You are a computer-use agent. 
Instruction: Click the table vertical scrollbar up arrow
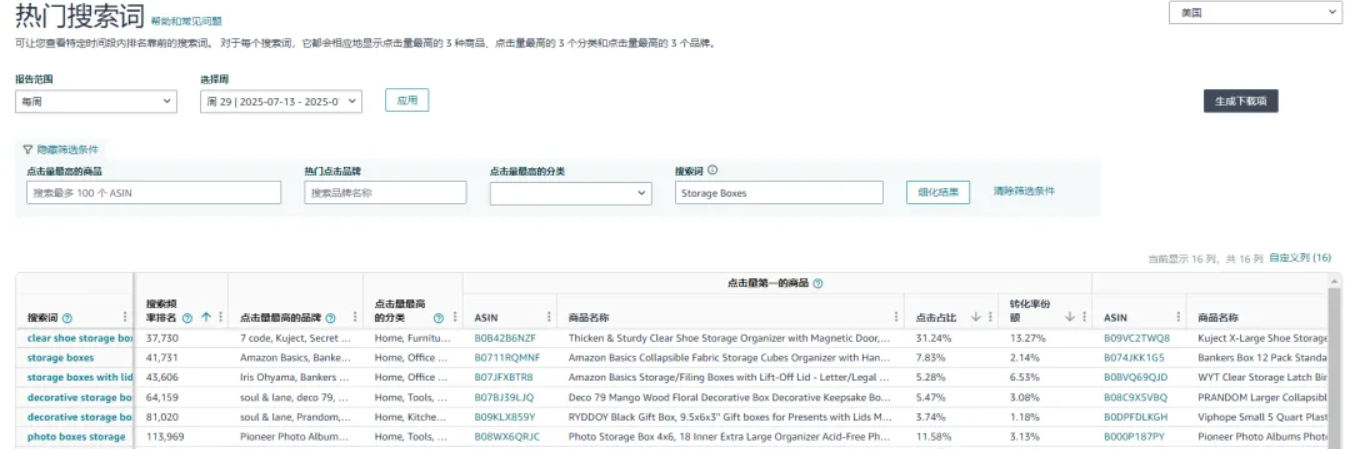pos(1334,279)
